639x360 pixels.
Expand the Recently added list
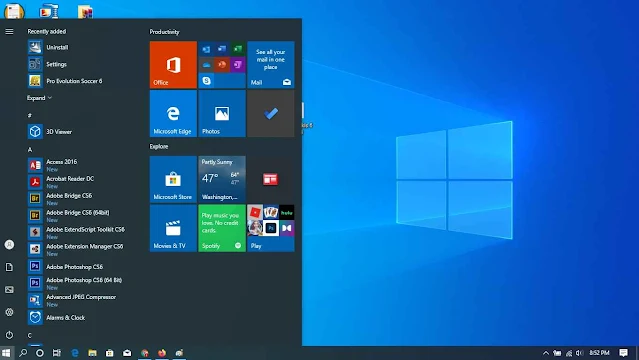(39, 98)
